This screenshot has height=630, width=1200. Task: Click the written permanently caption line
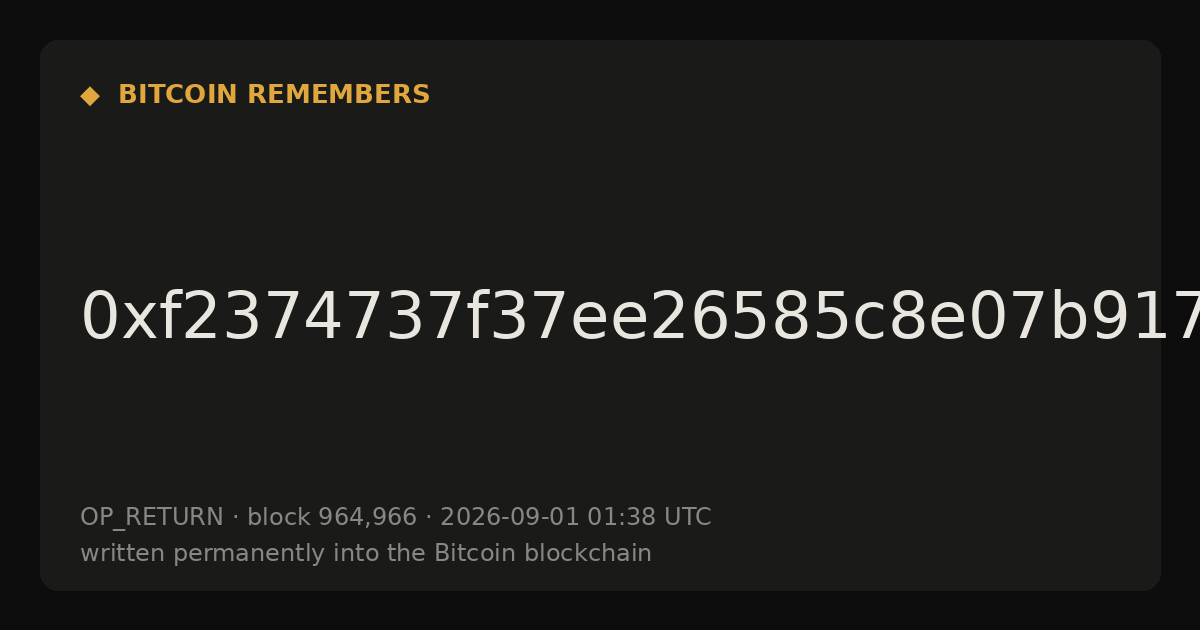(x=366, y=553)
